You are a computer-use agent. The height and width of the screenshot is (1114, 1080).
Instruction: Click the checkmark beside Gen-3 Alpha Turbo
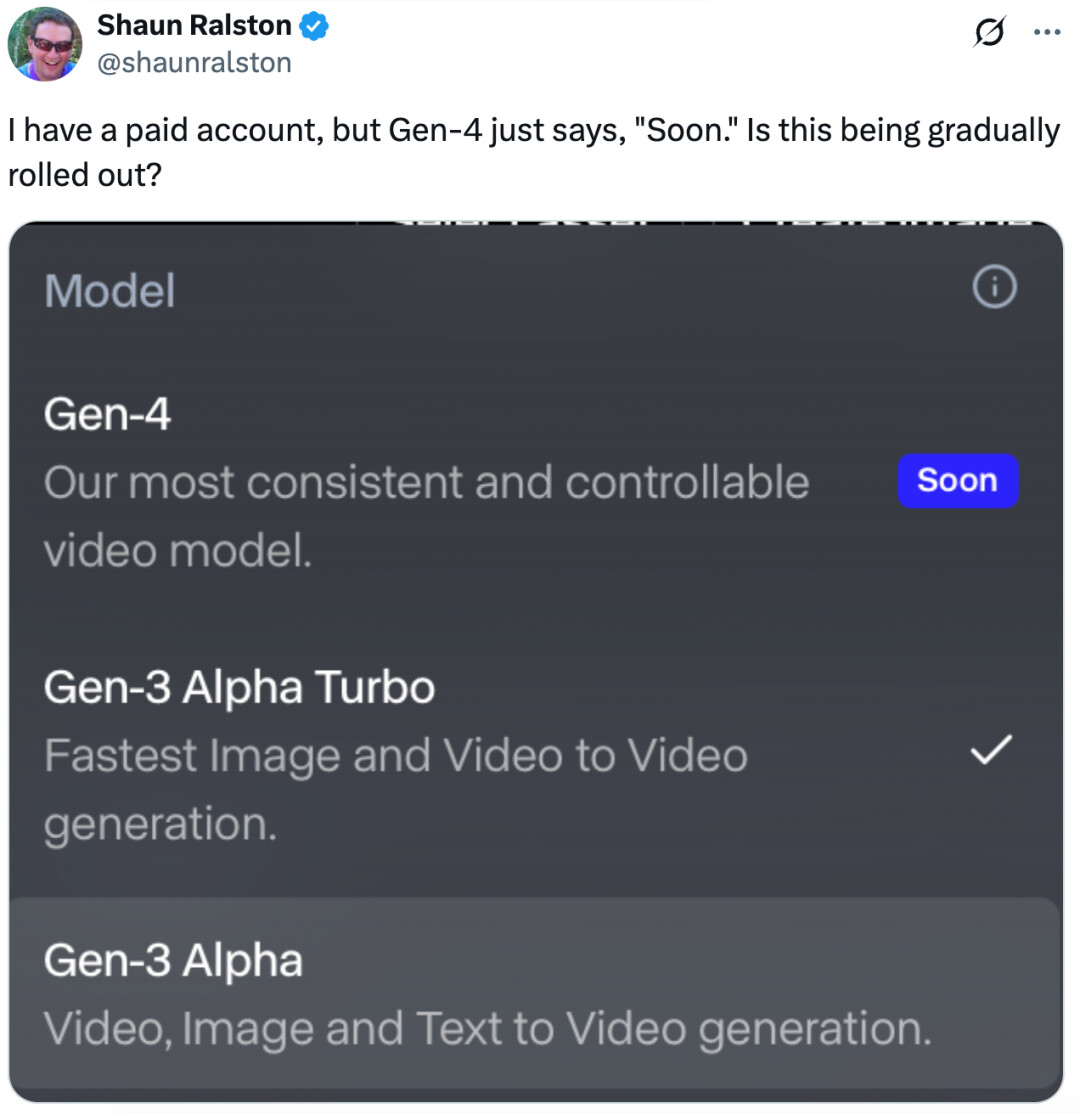[992, 750]
